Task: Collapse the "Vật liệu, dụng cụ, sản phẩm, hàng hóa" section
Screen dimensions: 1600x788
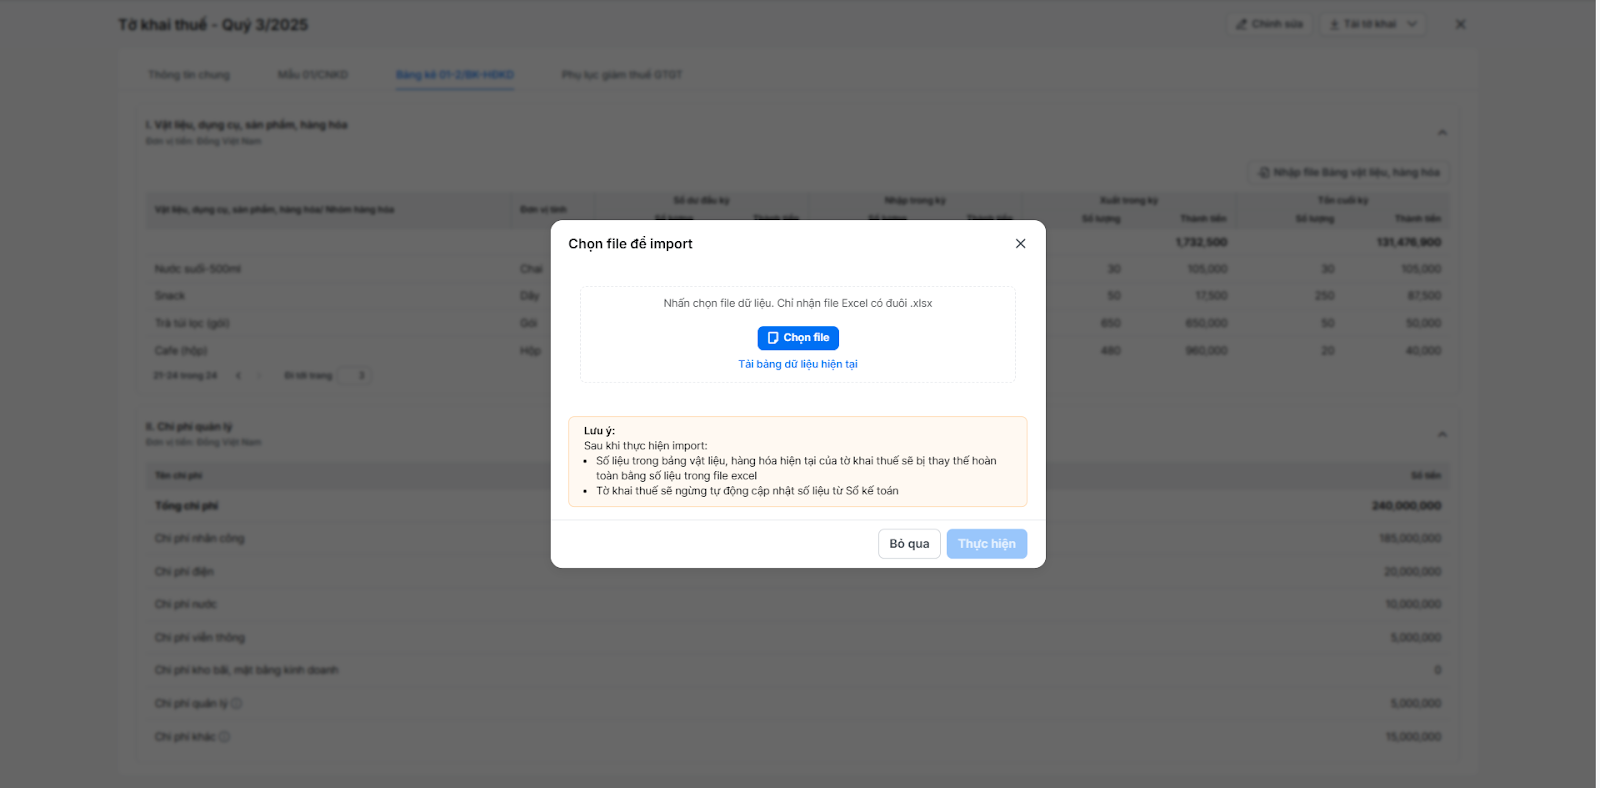Action: (x=1442, y=133)
